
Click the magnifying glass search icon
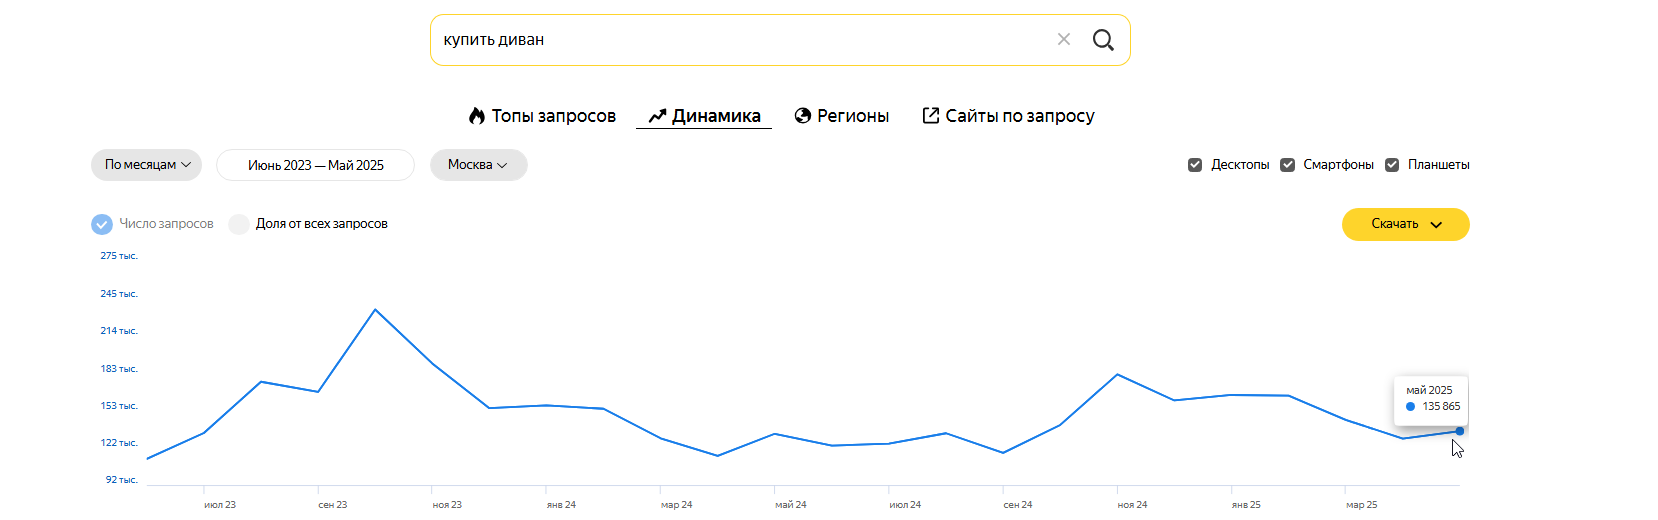click(1103, 40)
